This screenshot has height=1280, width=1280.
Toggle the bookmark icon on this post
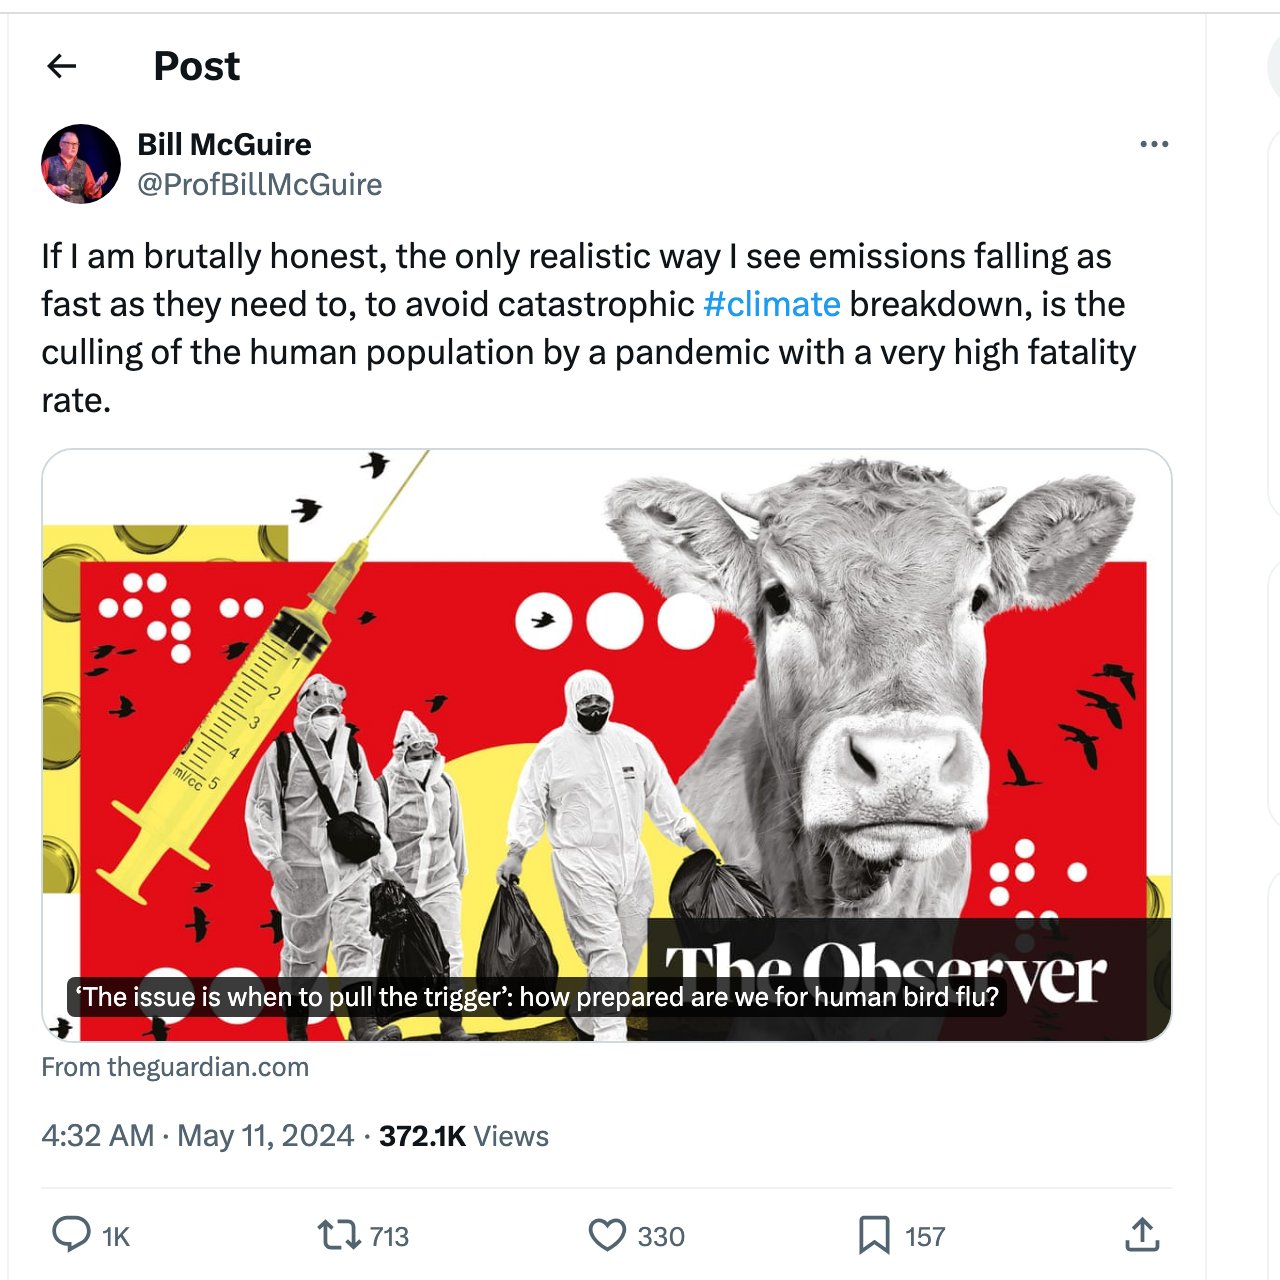click(874, 1235)
